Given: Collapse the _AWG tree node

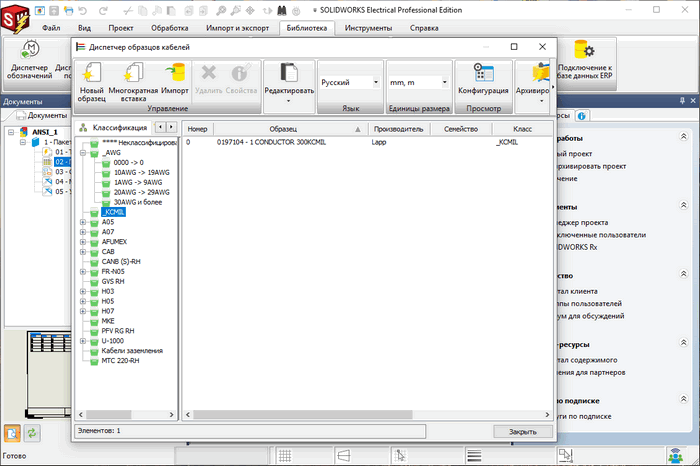Looking at the screenshot, I should coord(83,153).
